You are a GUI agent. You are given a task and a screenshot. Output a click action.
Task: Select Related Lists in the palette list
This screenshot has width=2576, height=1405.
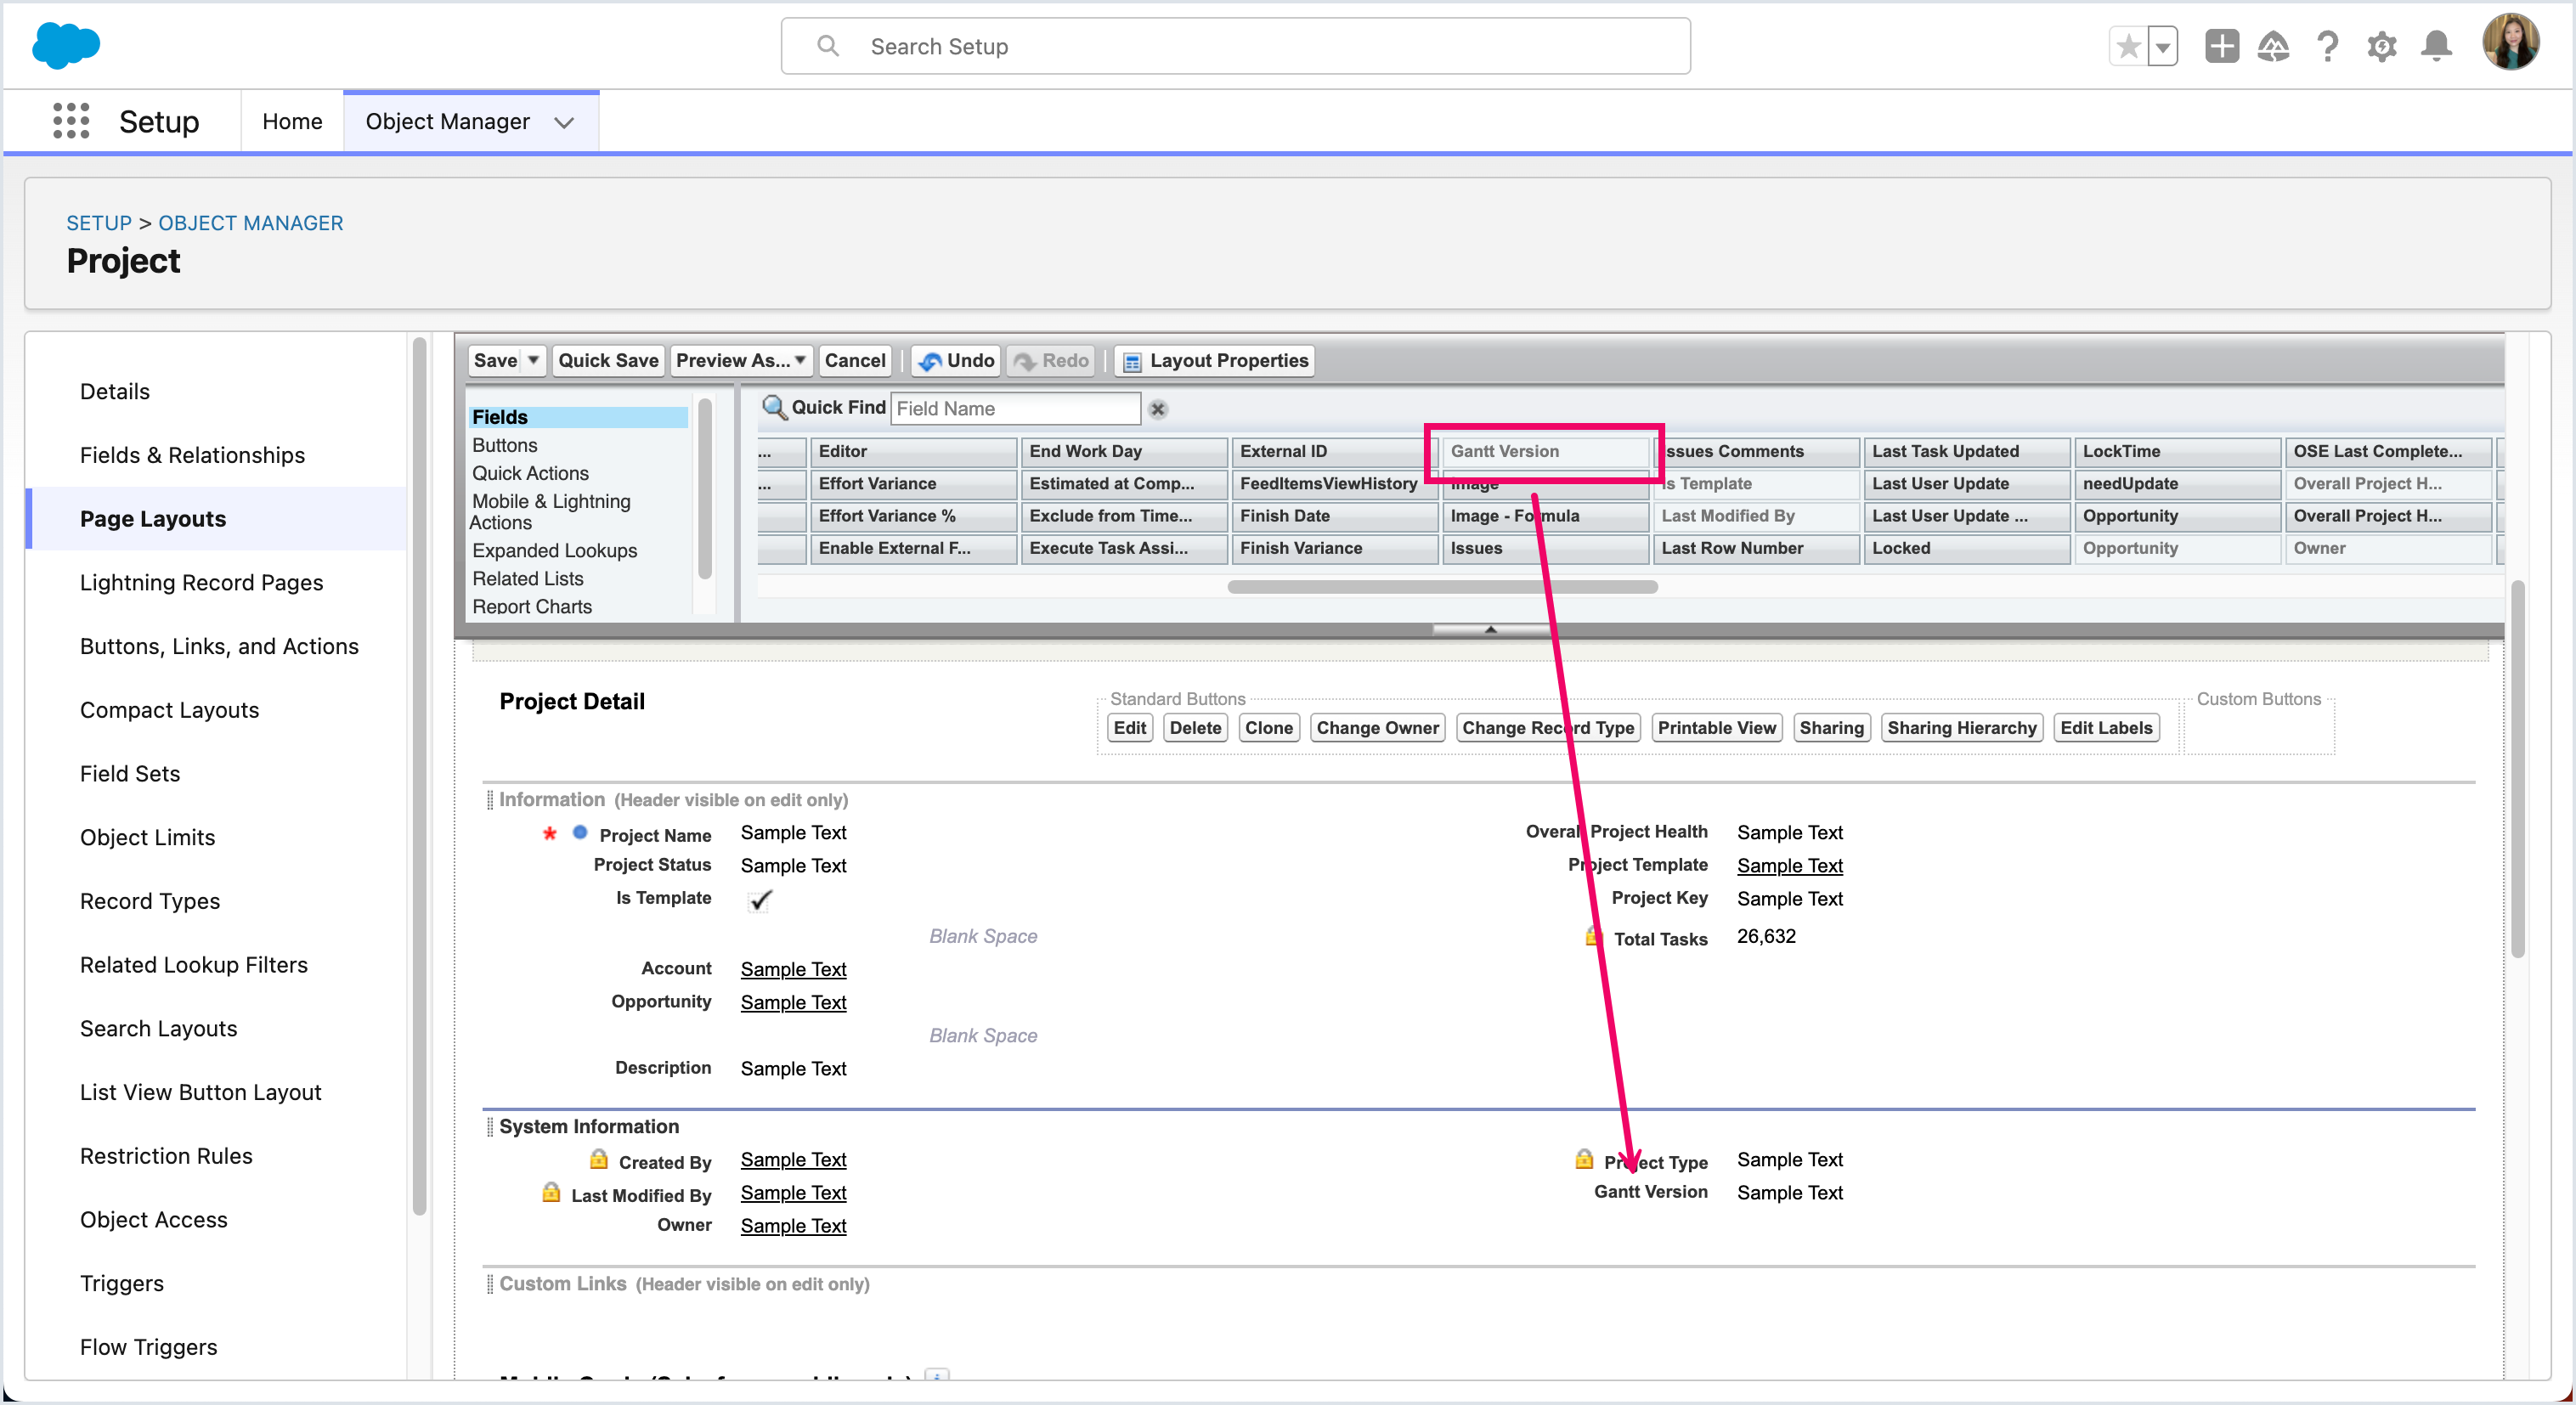point(528,578)
